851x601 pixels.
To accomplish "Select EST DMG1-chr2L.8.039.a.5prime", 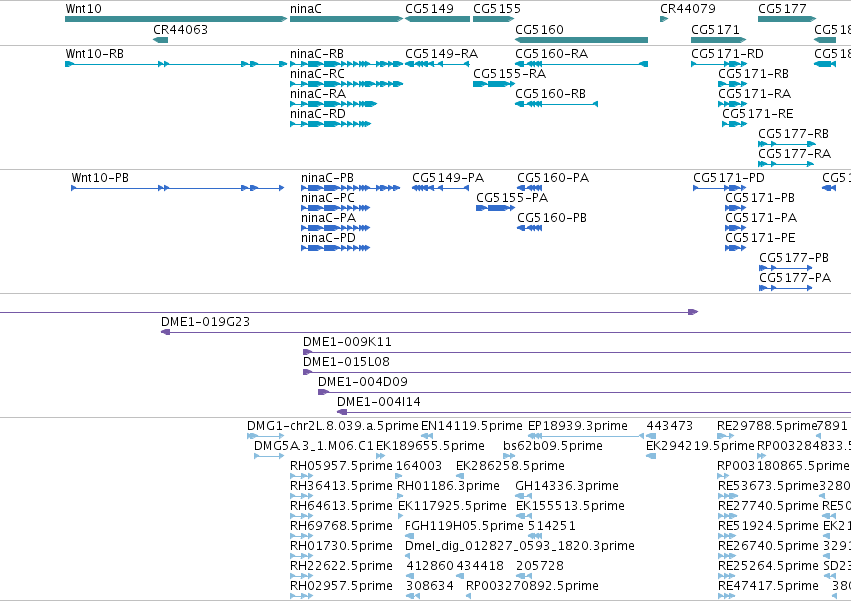I will [265, 436].
